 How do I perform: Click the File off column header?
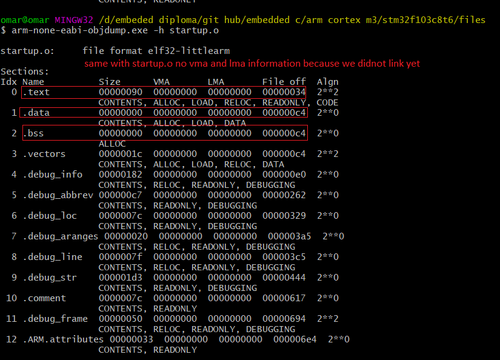pyautogui.click(x=284, y=82)
